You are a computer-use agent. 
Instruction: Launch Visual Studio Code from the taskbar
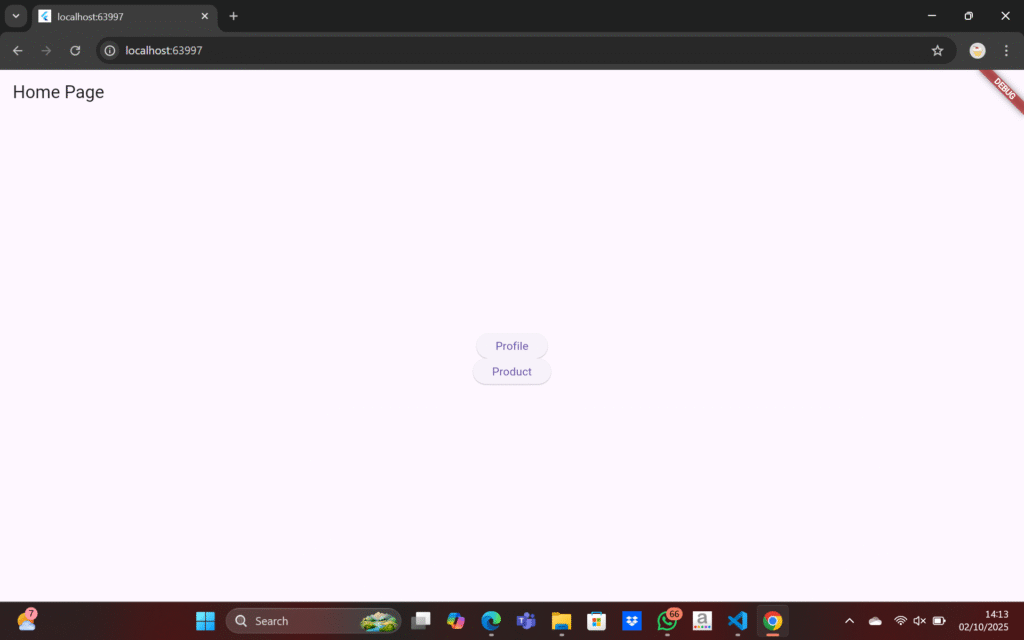737,621
